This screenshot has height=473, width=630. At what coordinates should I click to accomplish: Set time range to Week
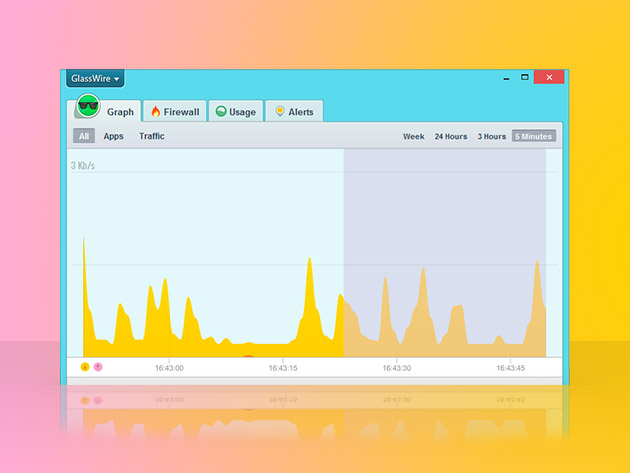(x=414, y=136)
